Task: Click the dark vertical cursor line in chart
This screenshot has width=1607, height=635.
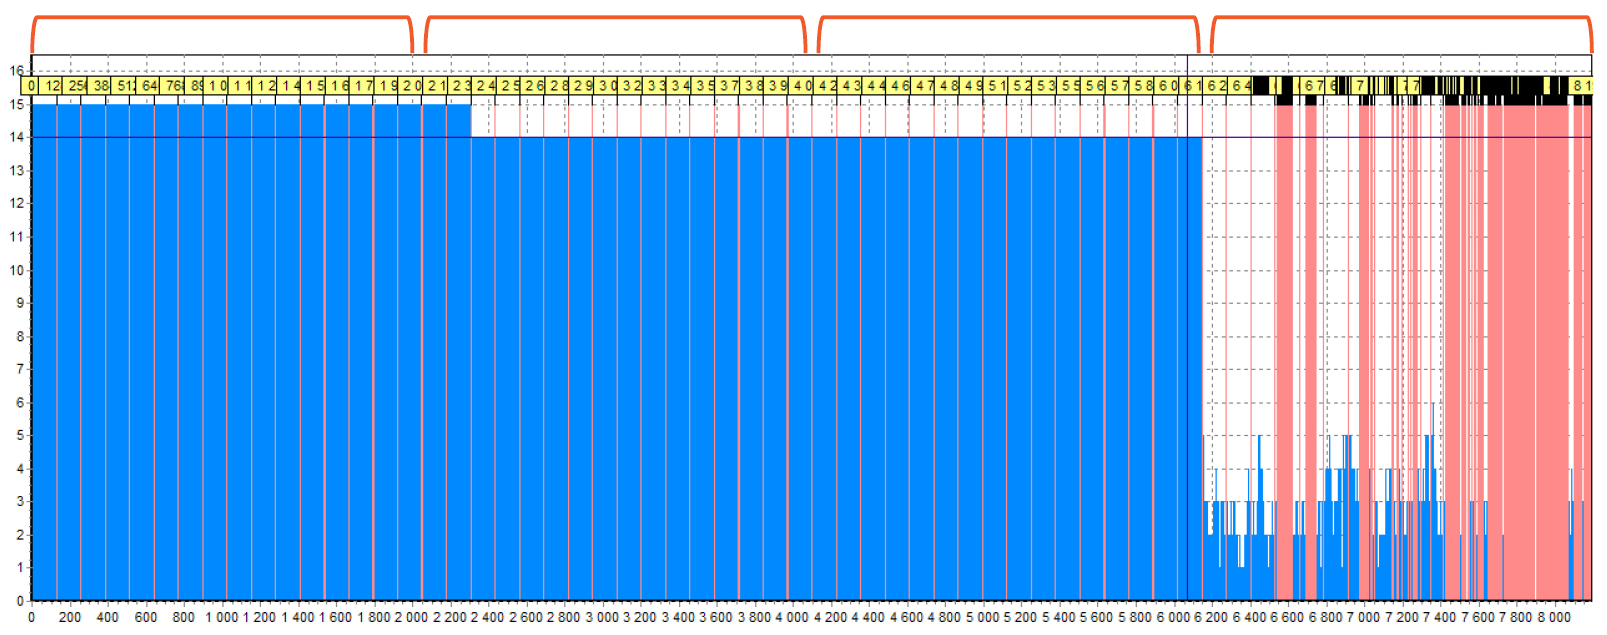Action: (1187, 350)
